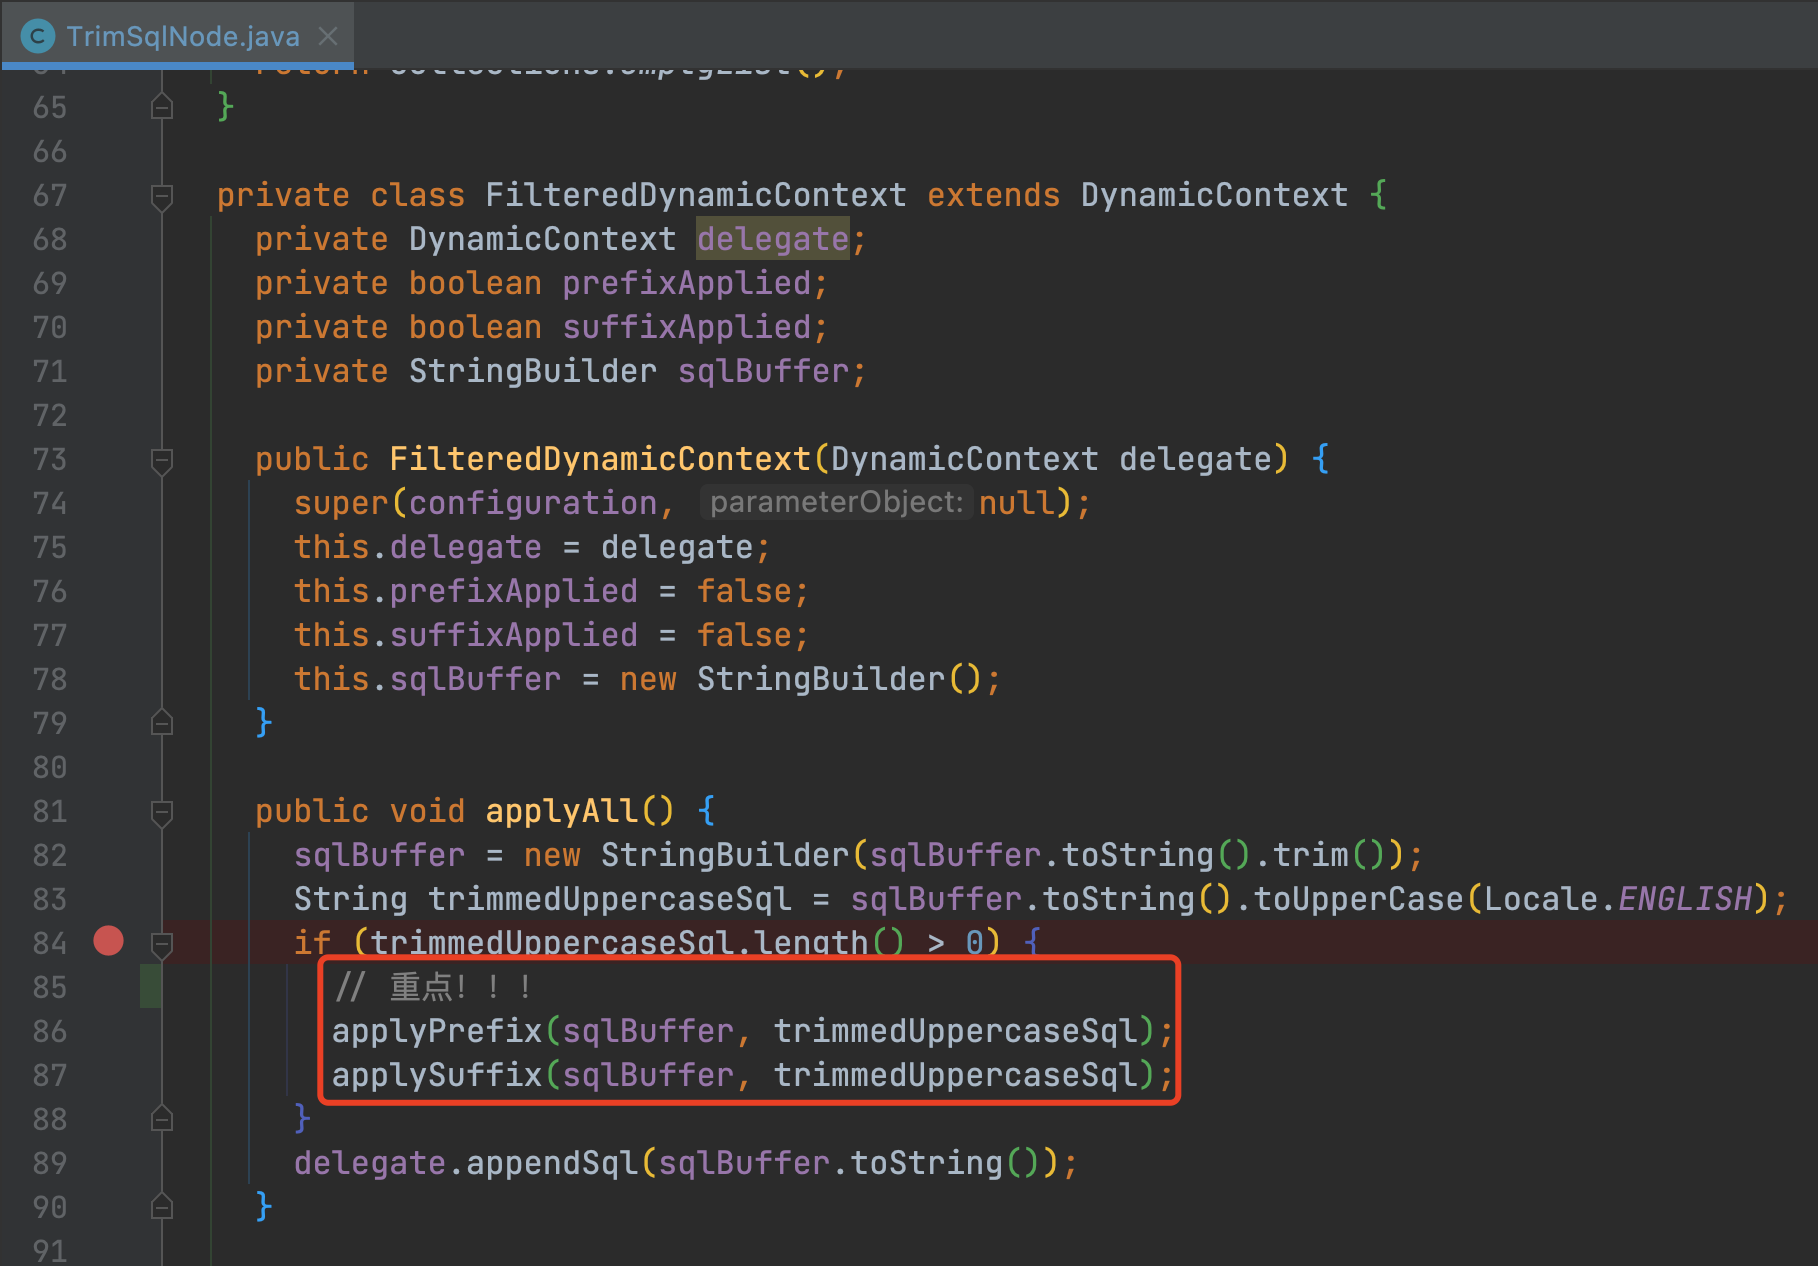The image size is (1818, 1266).
Task: Click the extends keyword on line 67
Action: [x=993, y=195]
